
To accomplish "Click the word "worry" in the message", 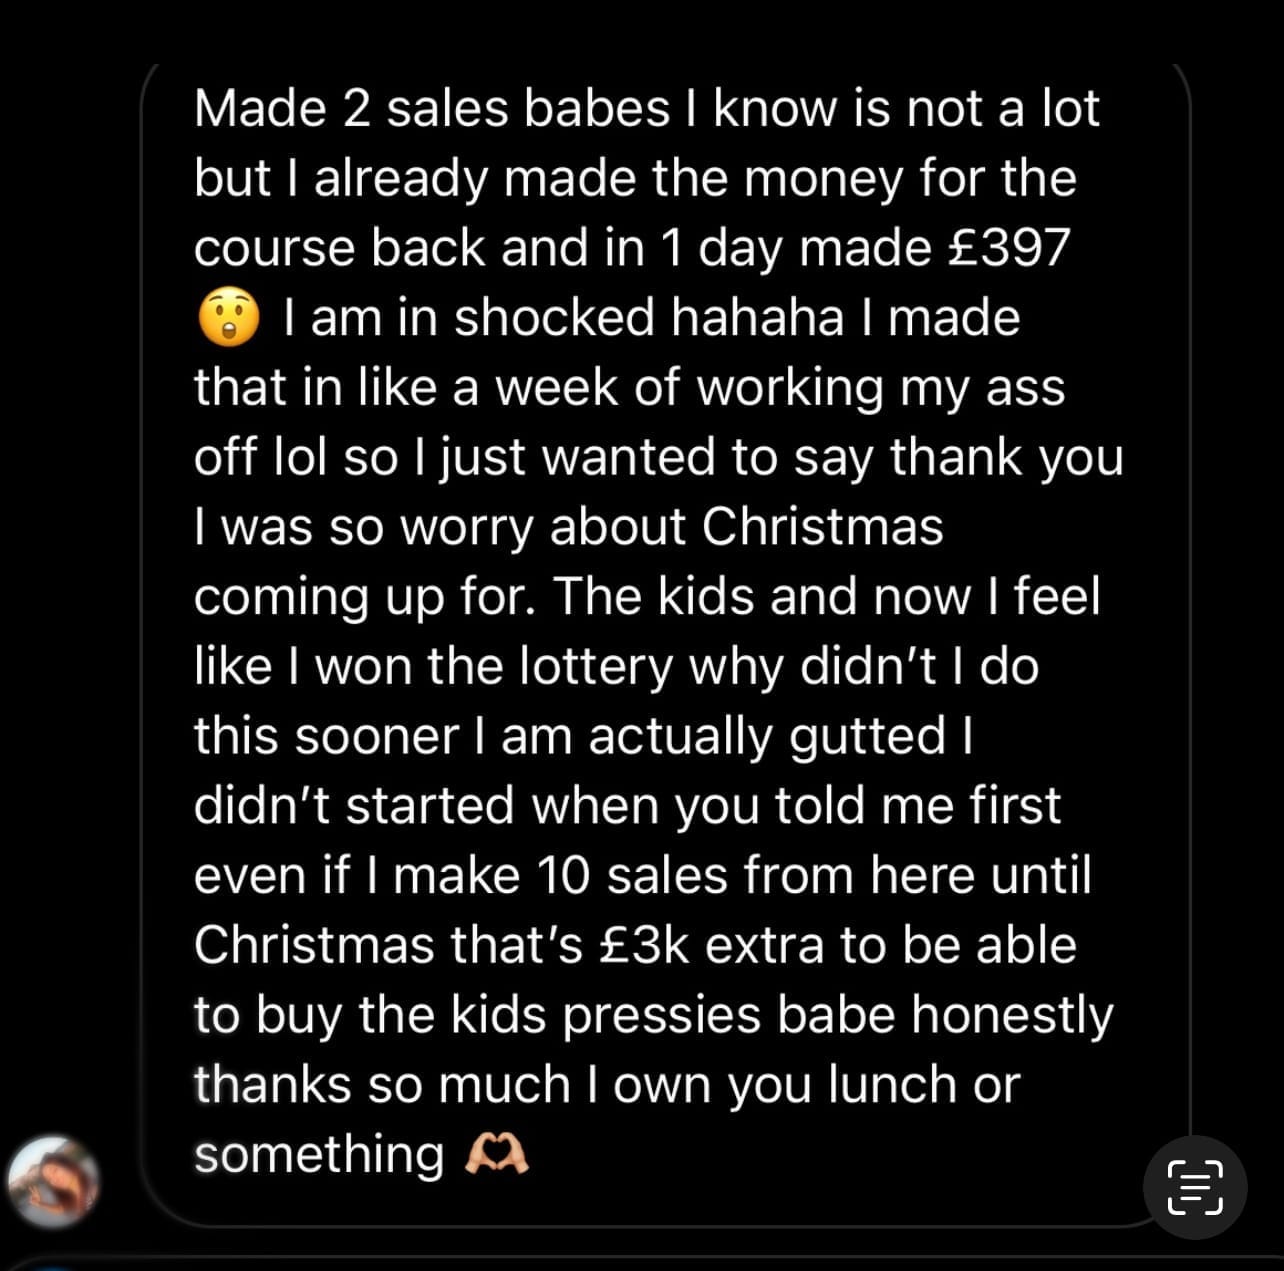I will tap(466, 527).
